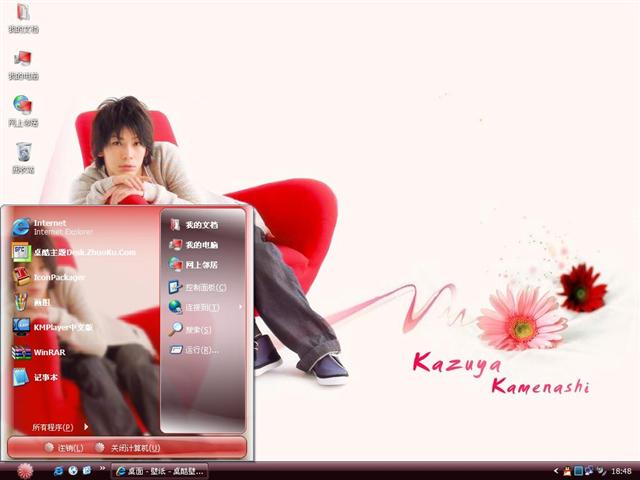Switch to 桌面 - 壁纸 taskbar window
Viewport: 640px width, 480px height.
click(160, 471)
